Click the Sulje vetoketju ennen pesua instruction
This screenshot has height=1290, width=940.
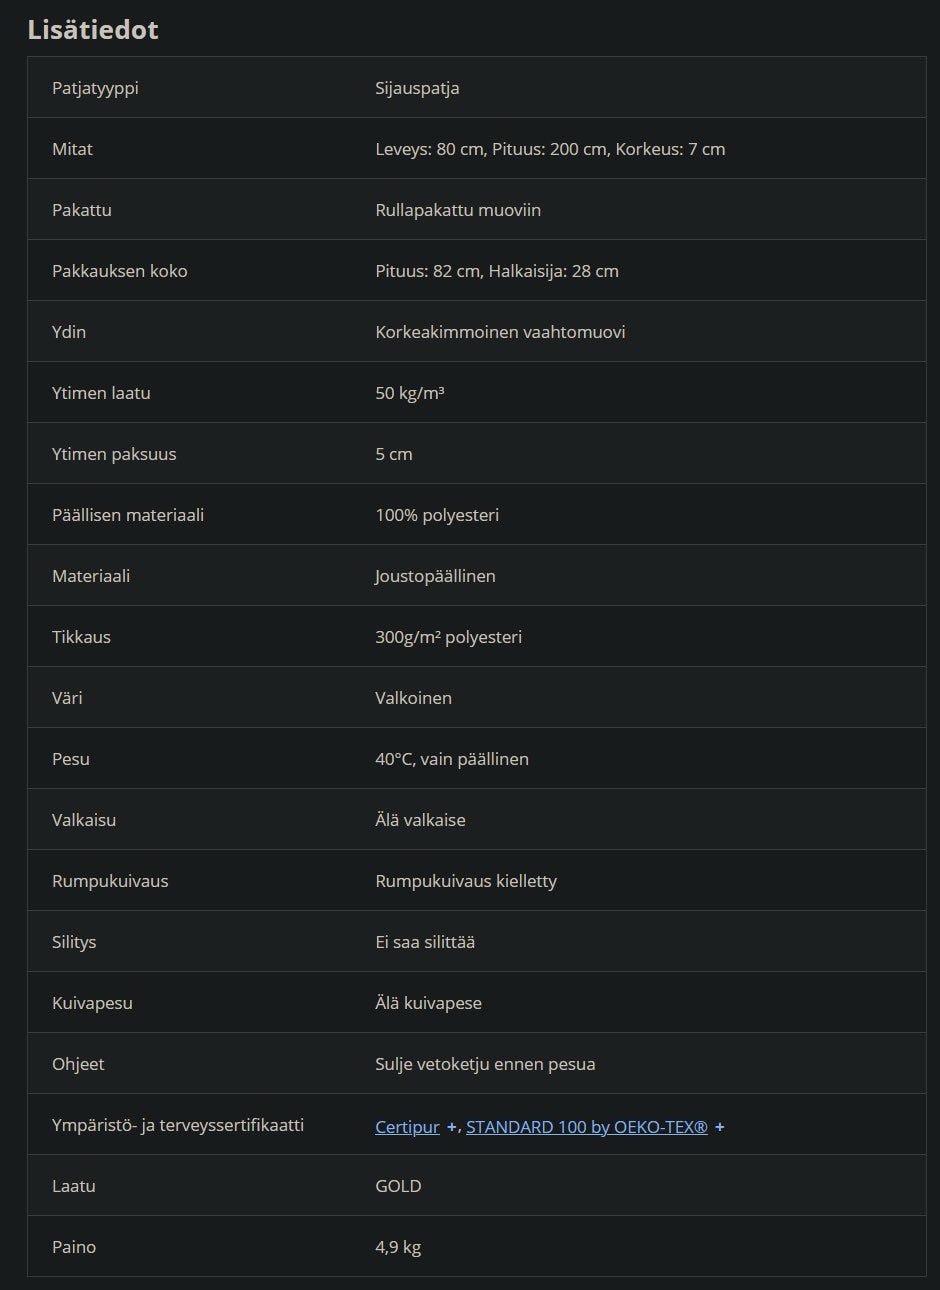pyautogui.click(x=485, y=1064)
